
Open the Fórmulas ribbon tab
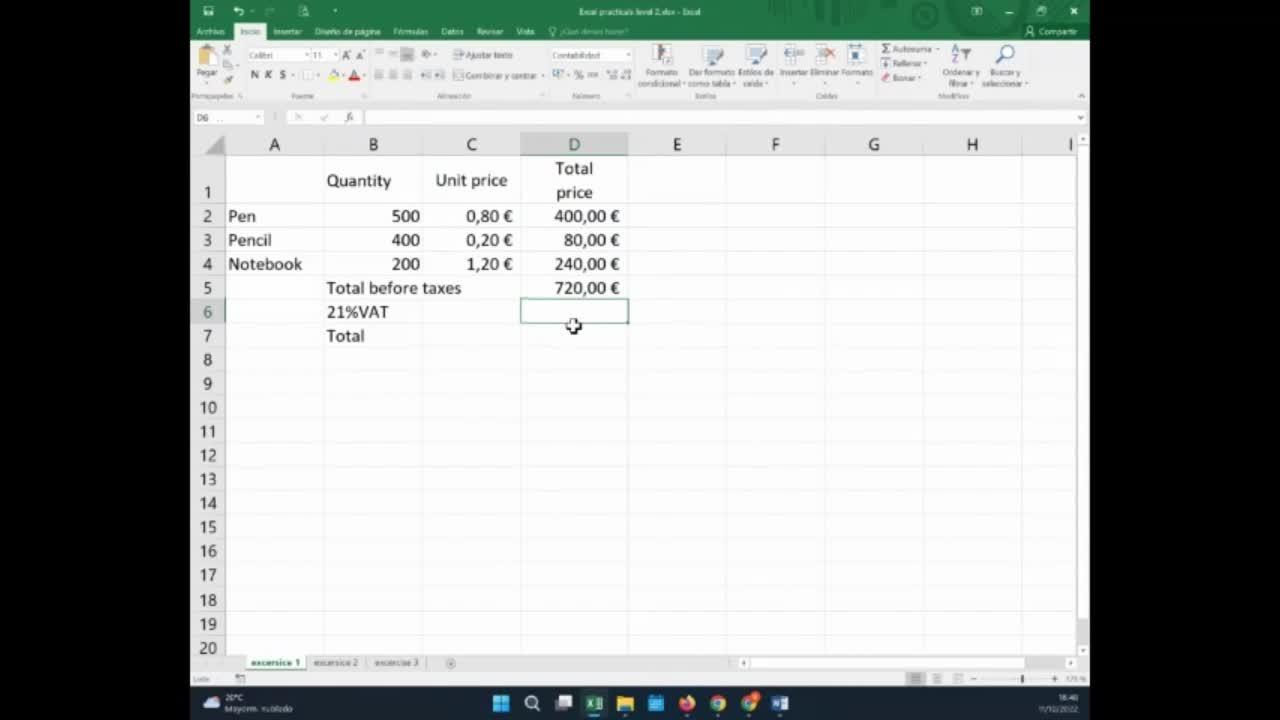coord(411,32)
